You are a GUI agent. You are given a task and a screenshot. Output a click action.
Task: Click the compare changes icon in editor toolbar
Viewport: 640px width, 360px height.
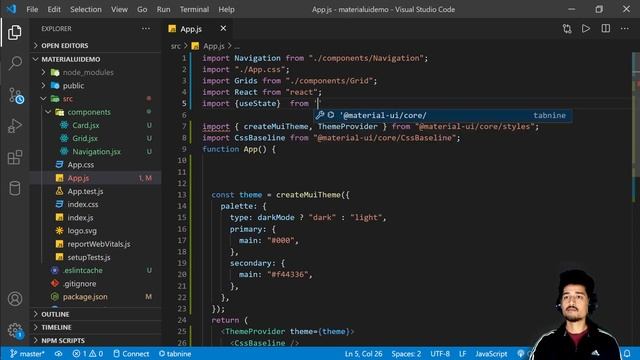pyautogui.click(x=567, y=29)
